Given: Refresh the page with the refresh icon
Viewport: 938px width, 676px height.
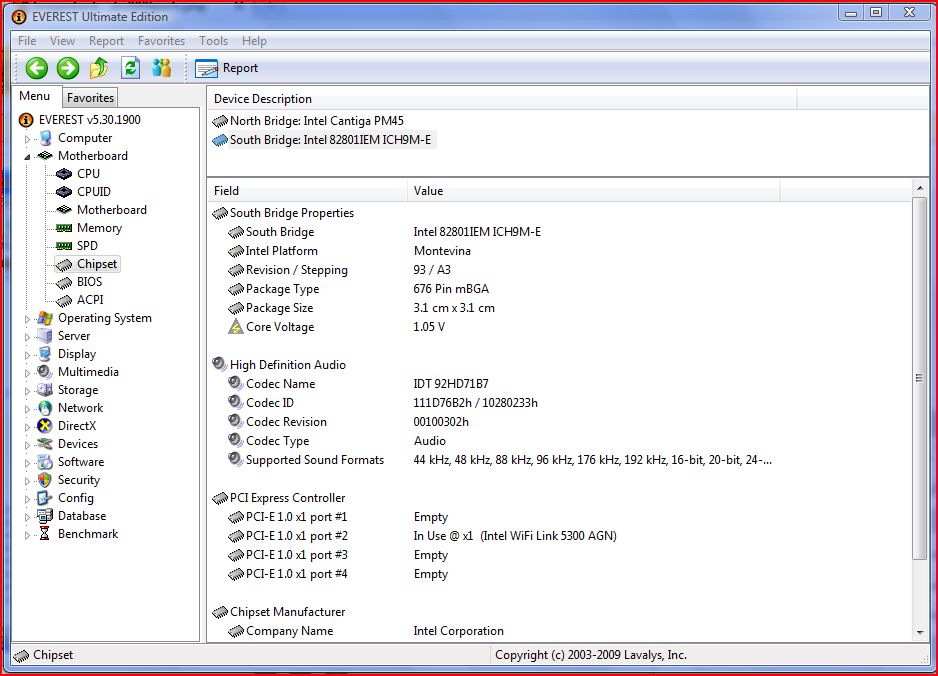Looking at the screenshot, I should click(130, 68).
